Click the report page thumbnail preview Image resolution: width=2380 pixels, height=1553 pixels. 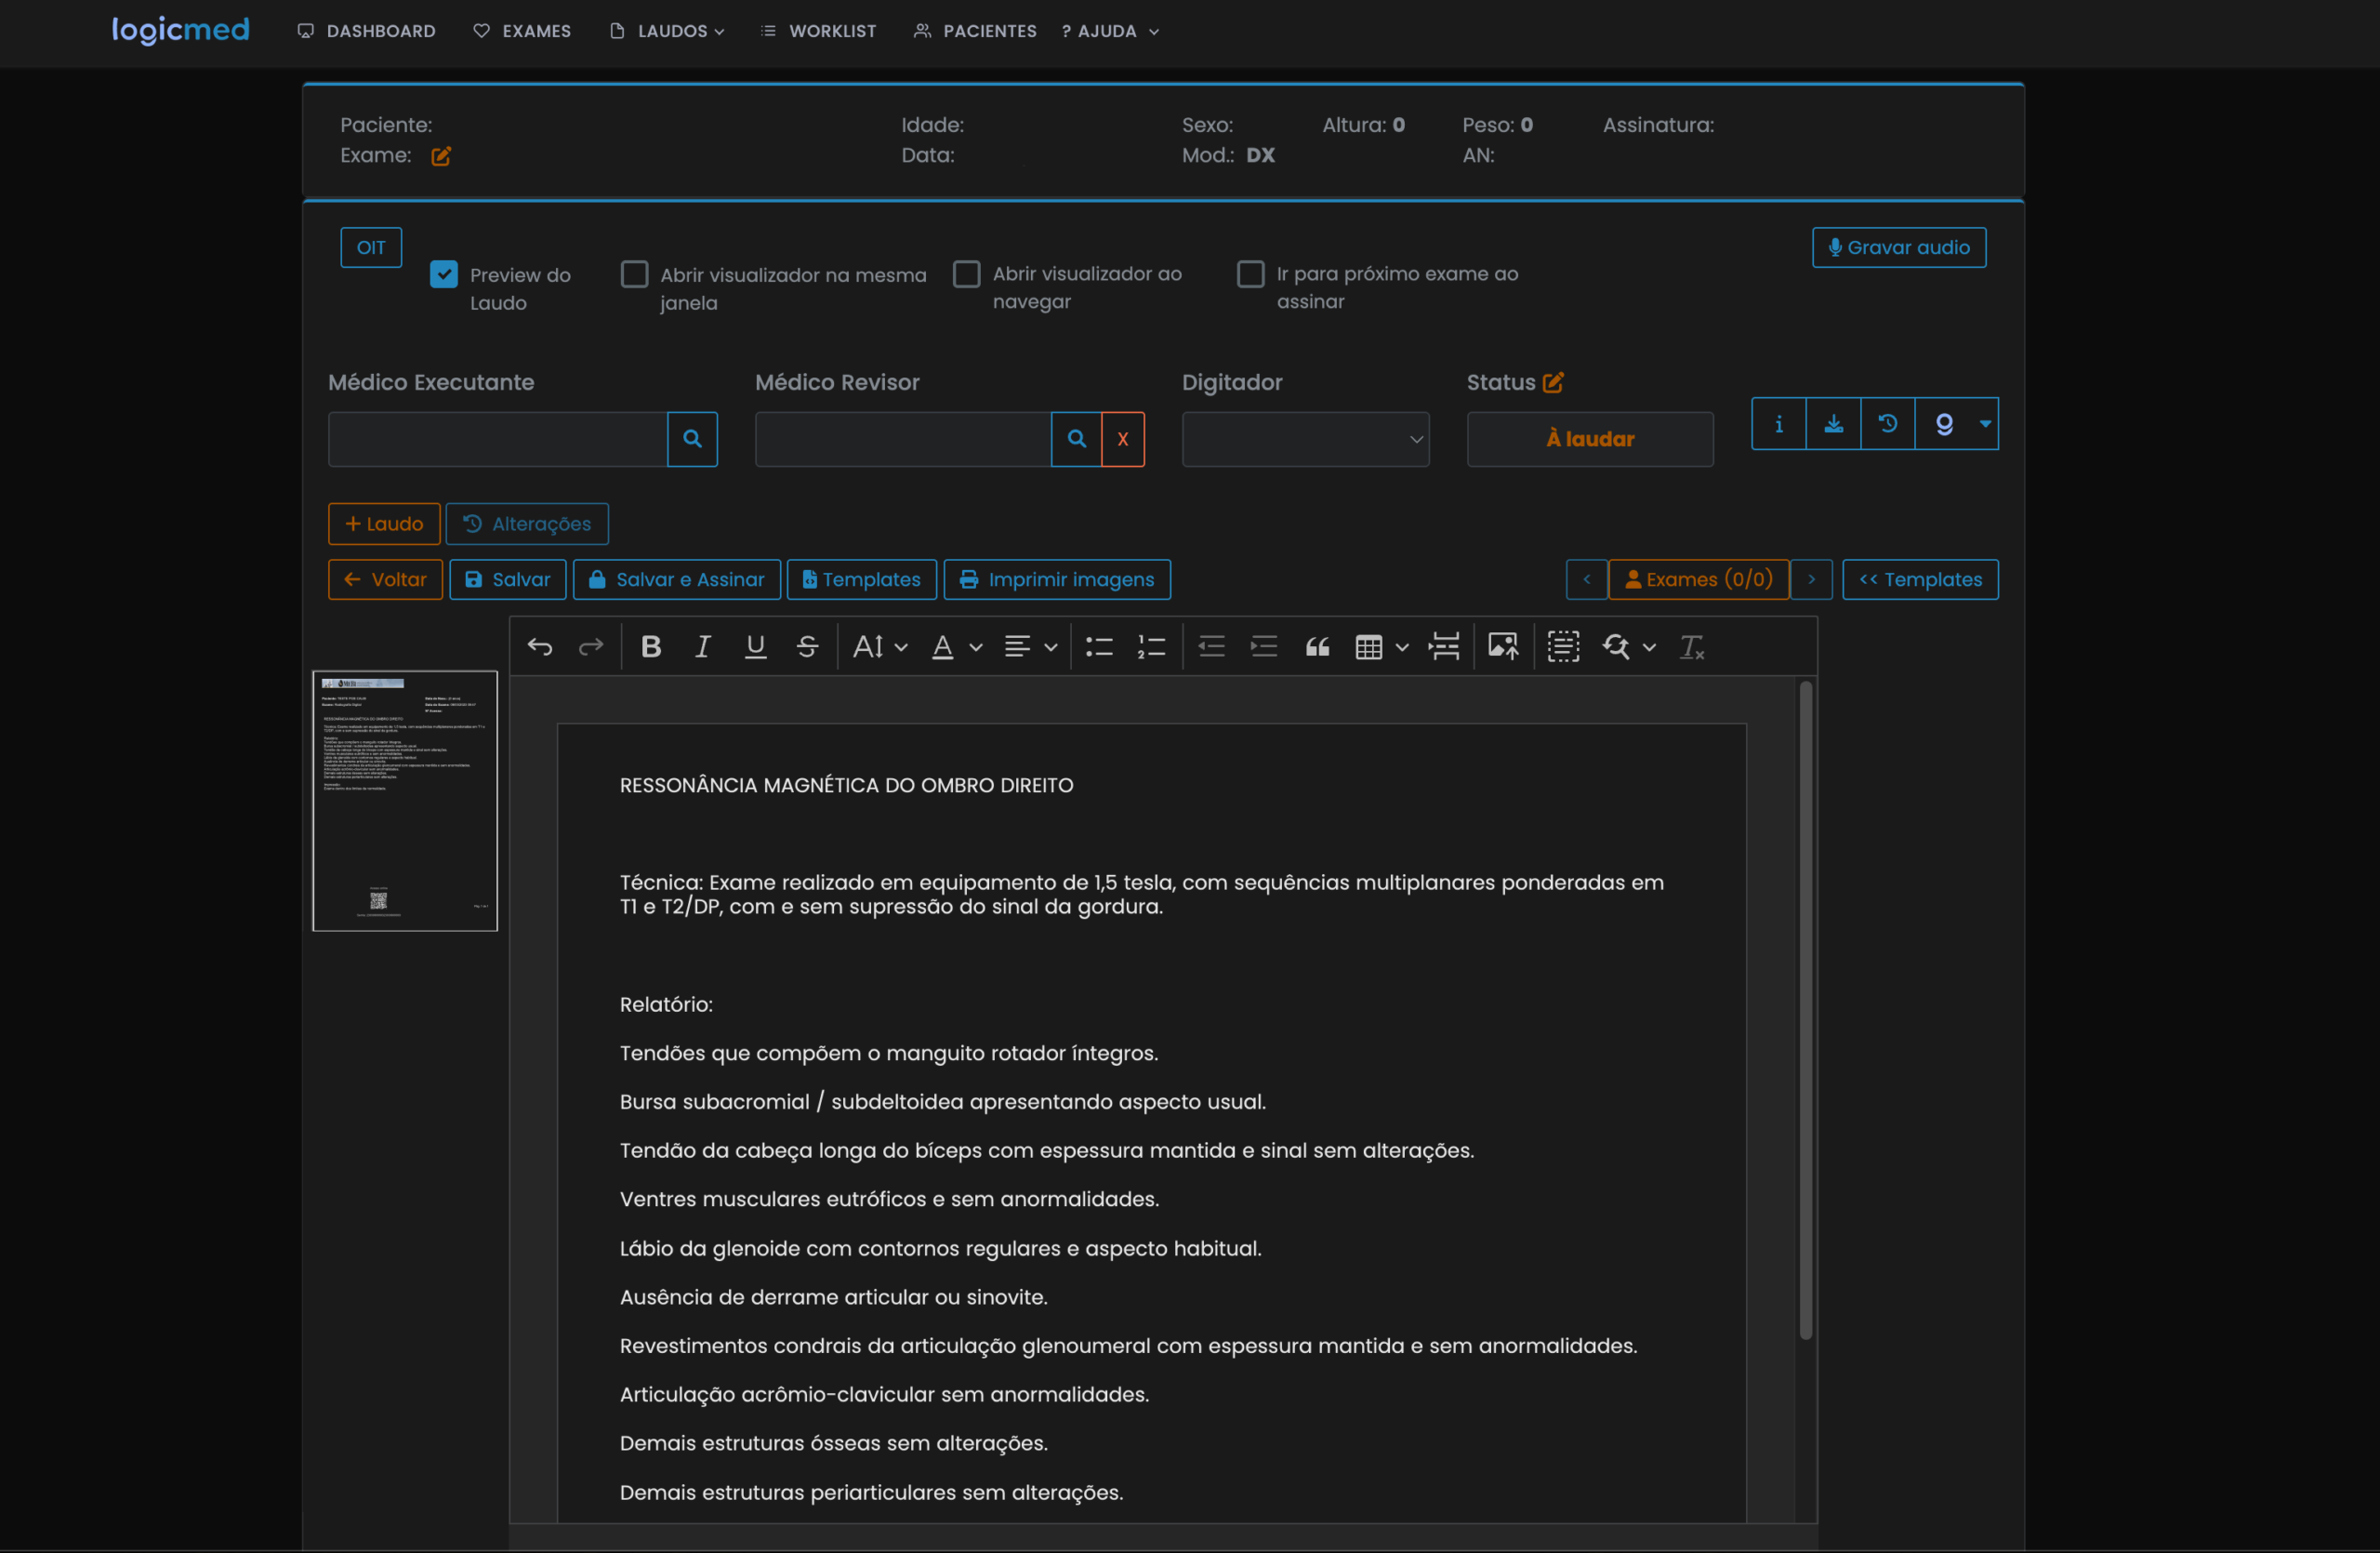click(405, 801)
